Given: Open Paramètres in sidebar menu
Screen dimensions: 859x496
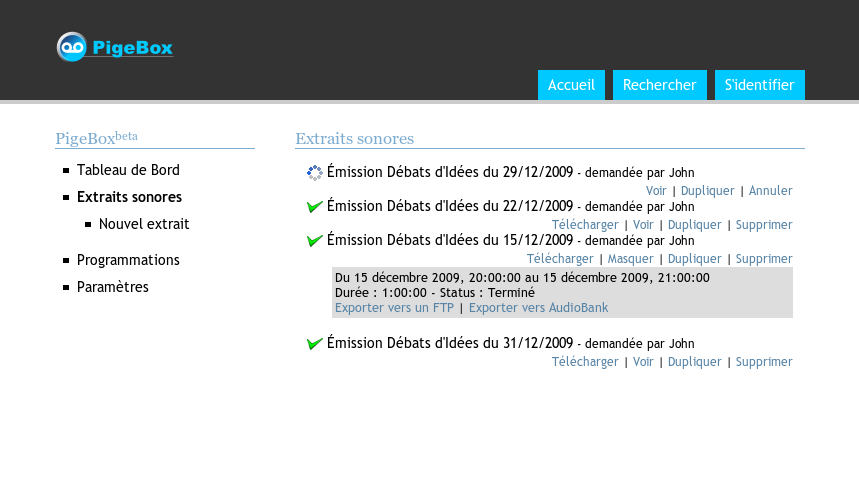Looking at the screenshot, I should pyautogui.click(x=112, y=287).
